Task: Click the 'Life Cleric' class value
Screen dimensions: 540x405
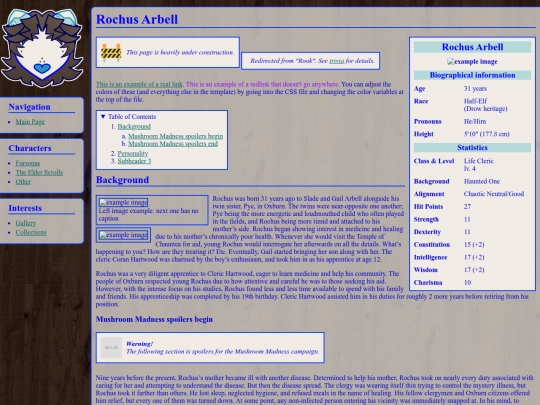Action: click(478, 161)
